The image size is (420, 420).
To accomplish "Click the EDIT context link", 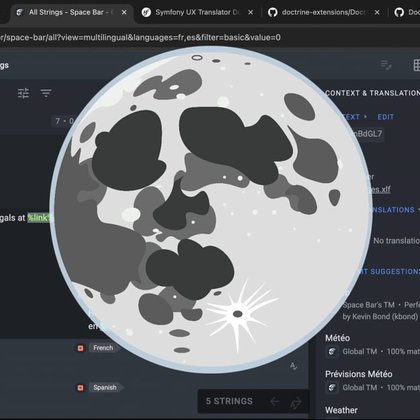I will tap(386, 117).
